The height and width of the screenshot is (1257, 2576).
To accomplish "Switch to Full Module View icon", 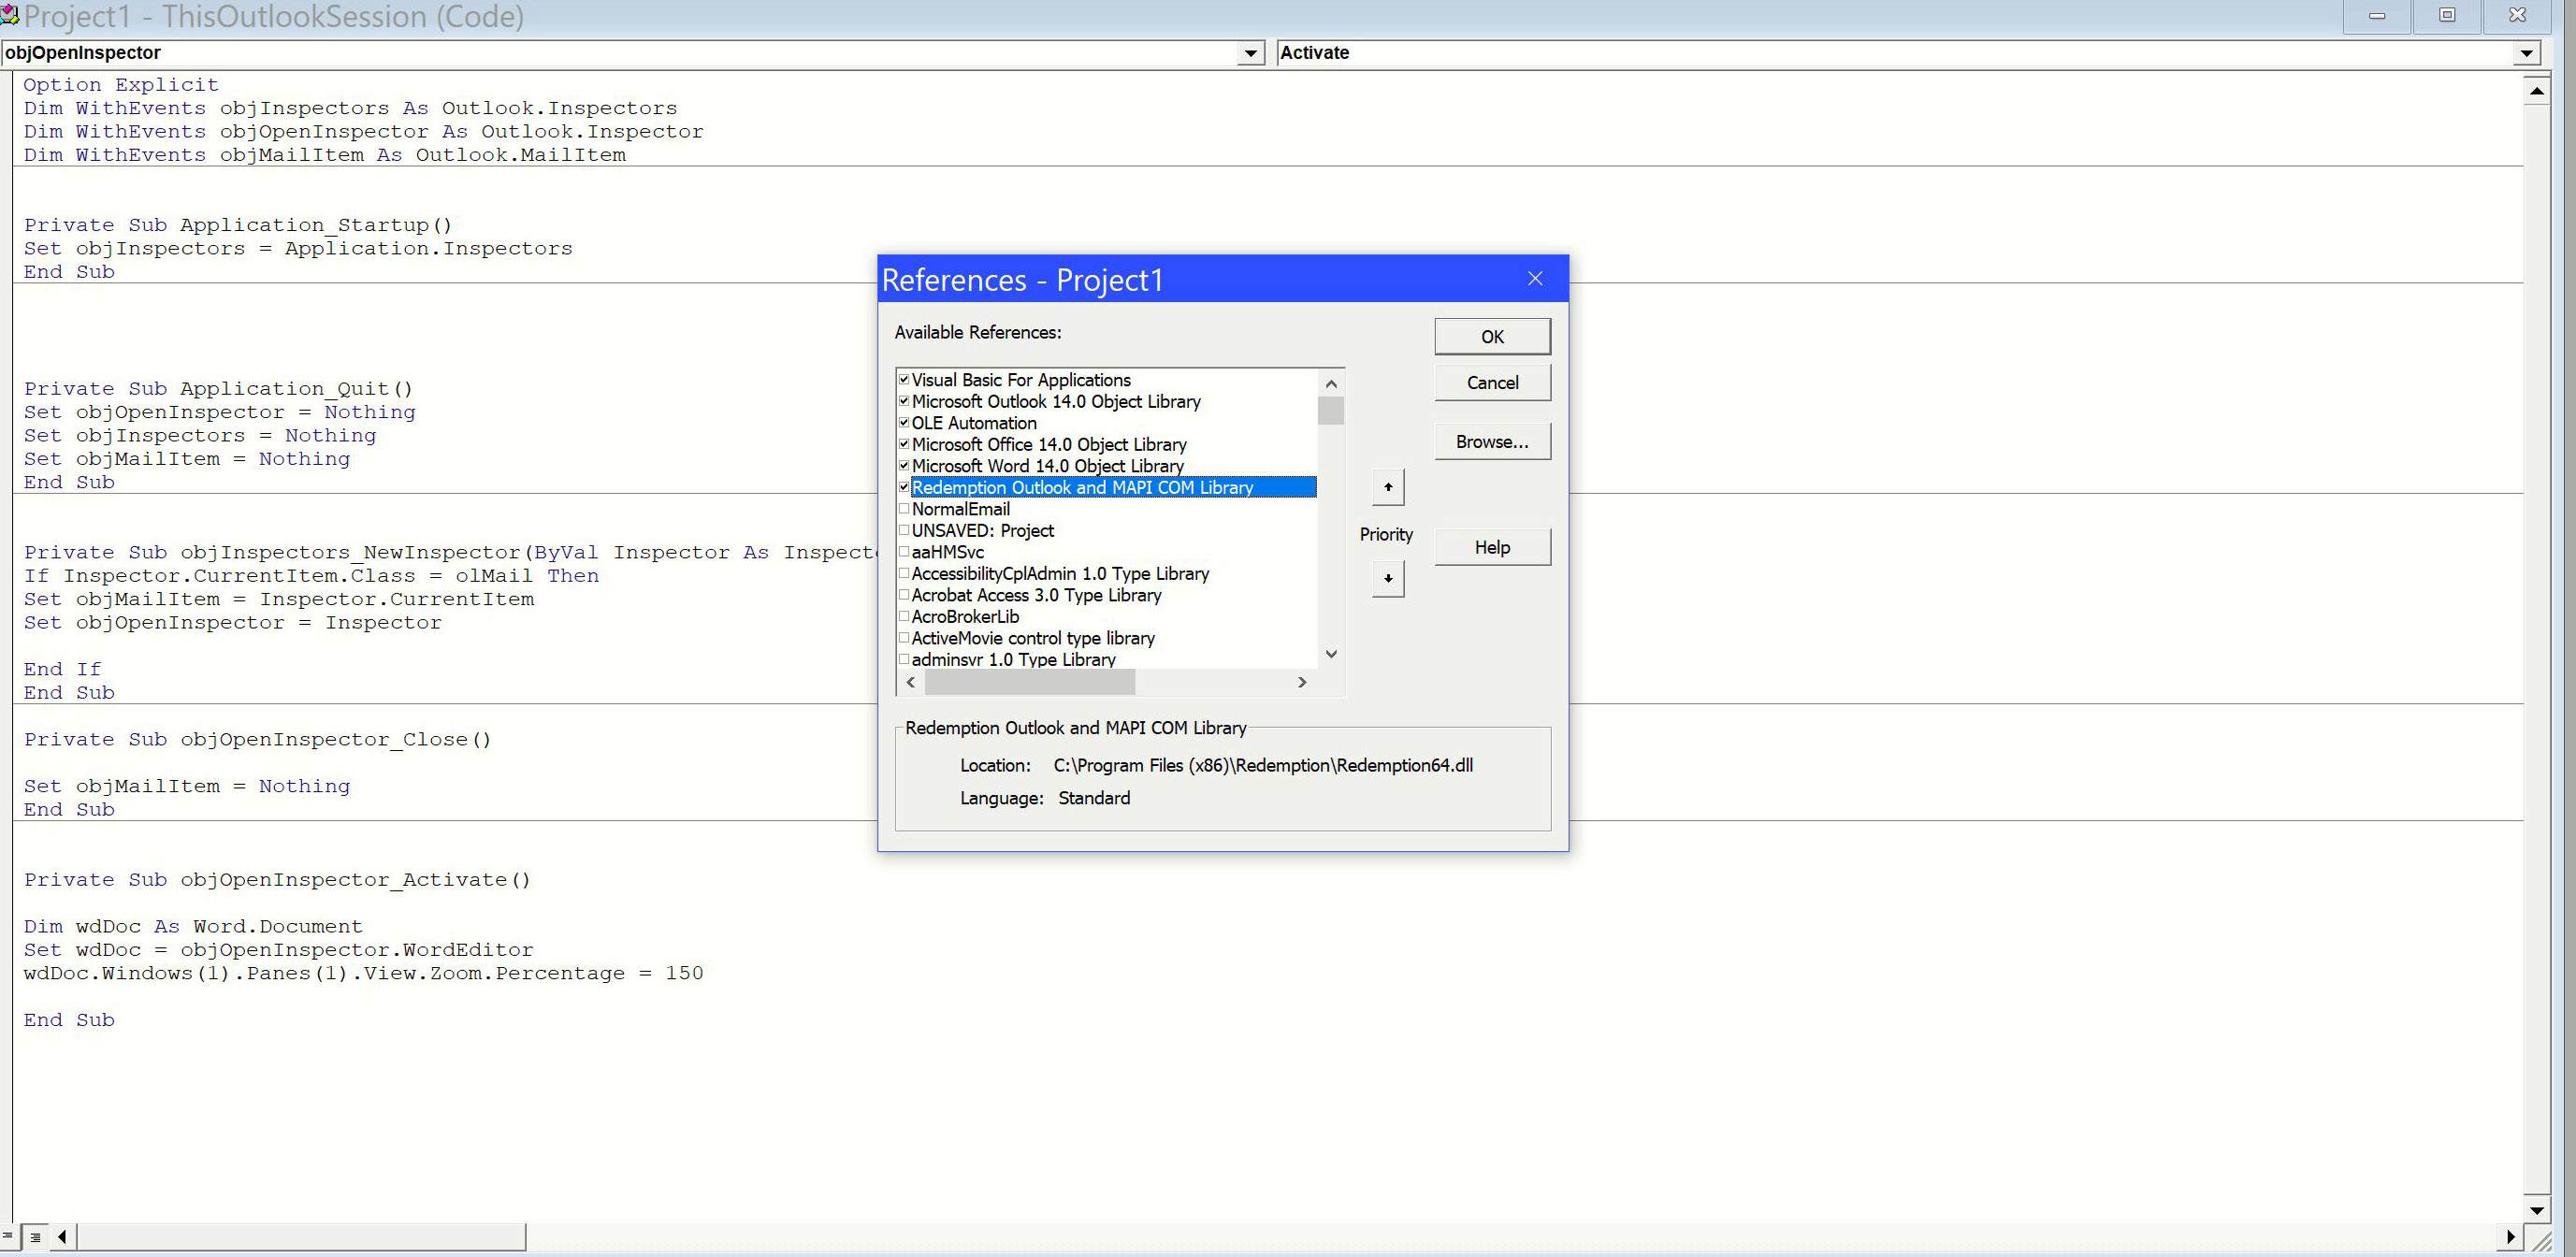I will pyautogui.click(x=35, y=1237).
